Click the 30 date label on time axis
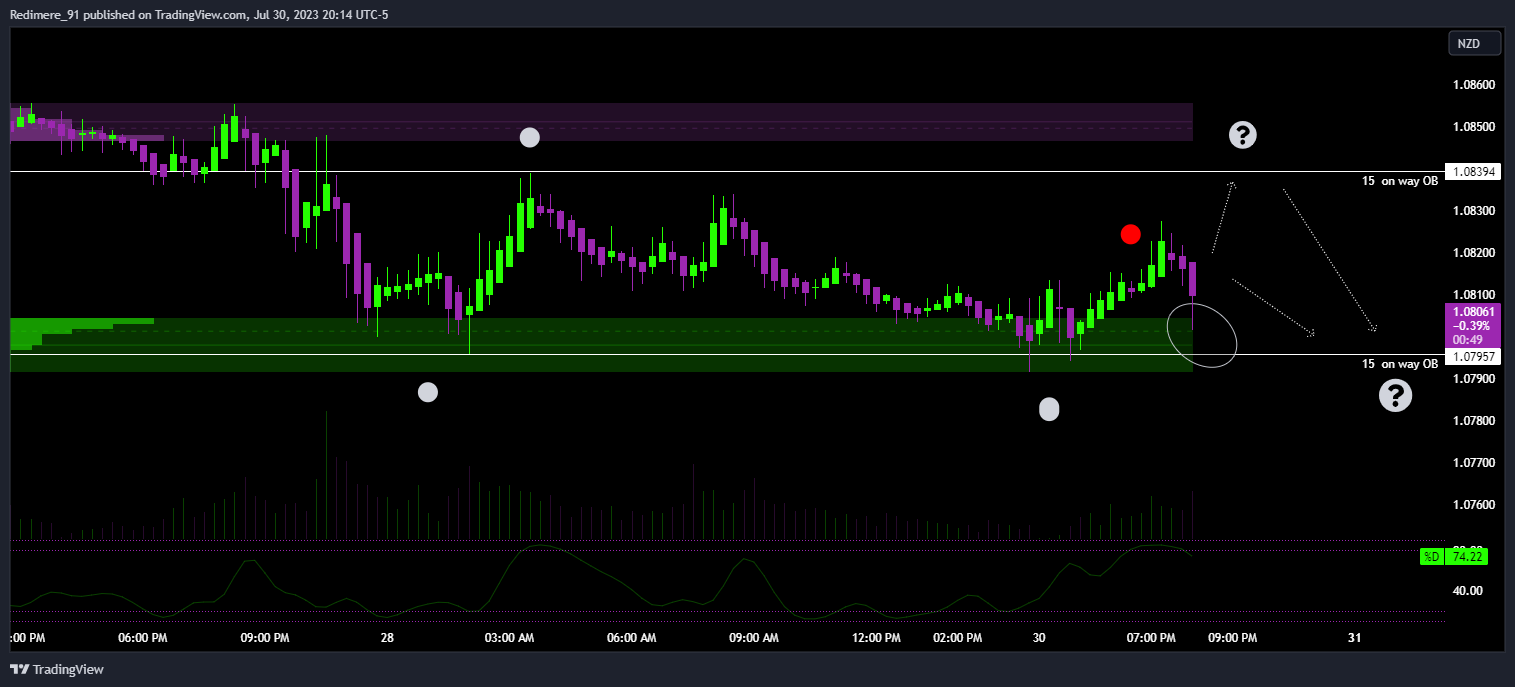 pos(1039,638)
